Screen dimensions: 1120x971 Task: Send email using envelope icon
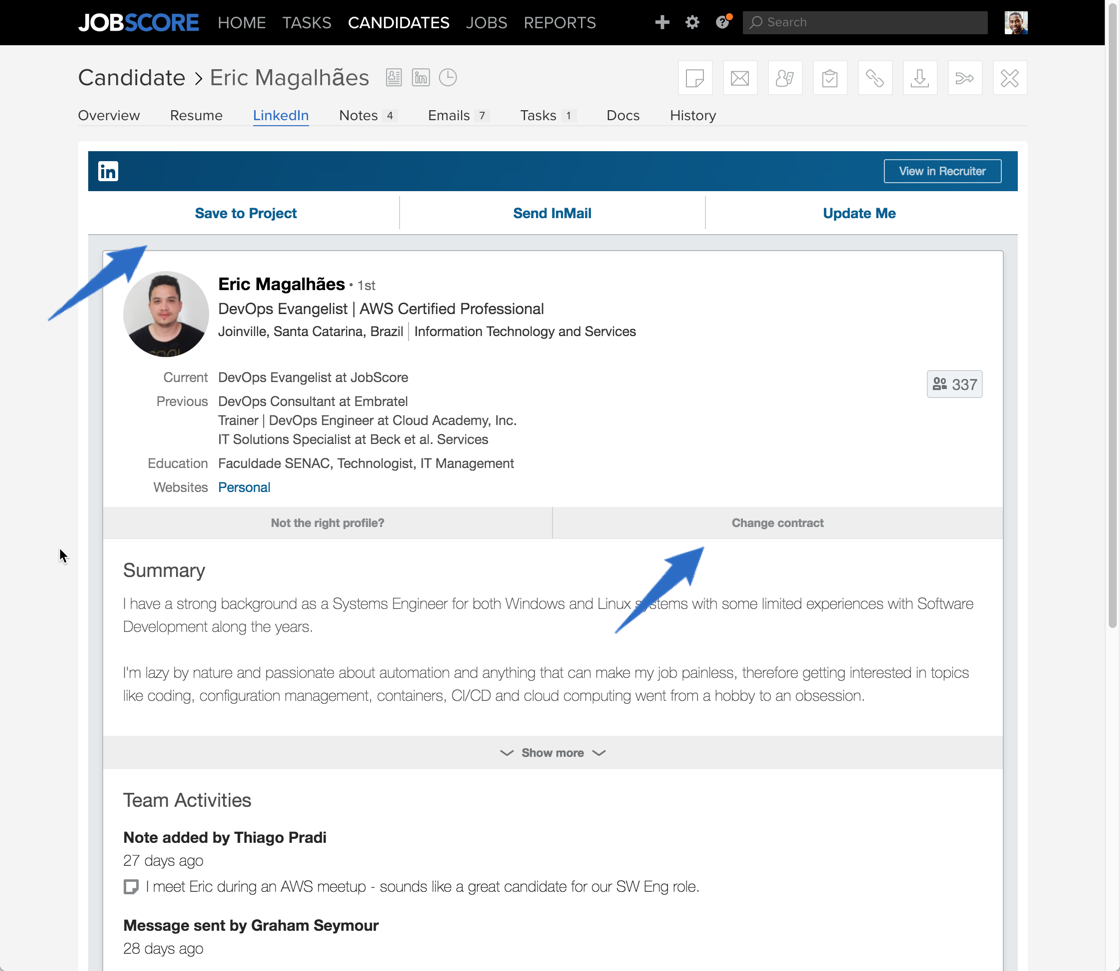pos(740,78)
